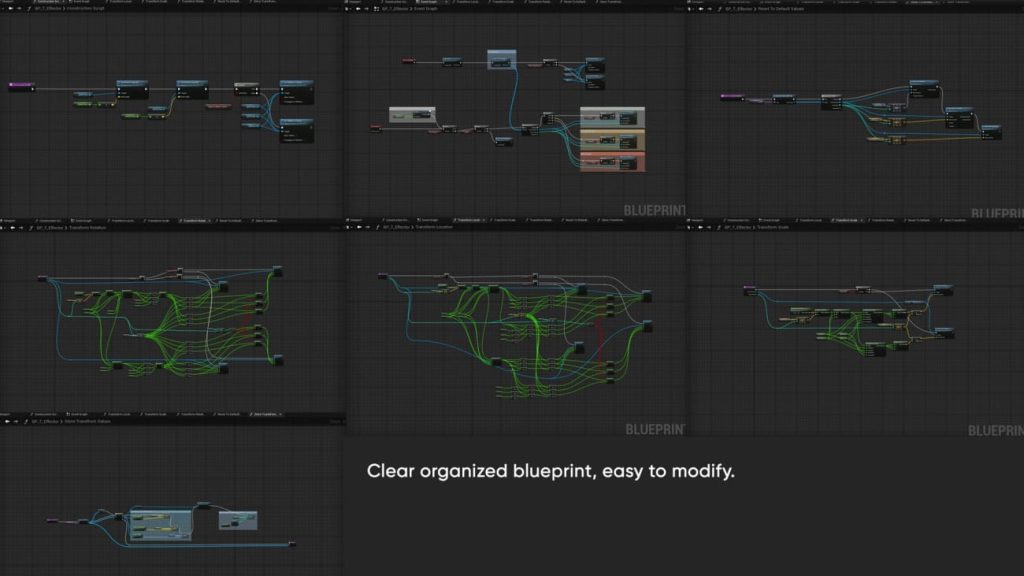Select the Transform Rotation tab in the rotation panel
Viewport: 1024px width, 576px height.
coord(195,219)
